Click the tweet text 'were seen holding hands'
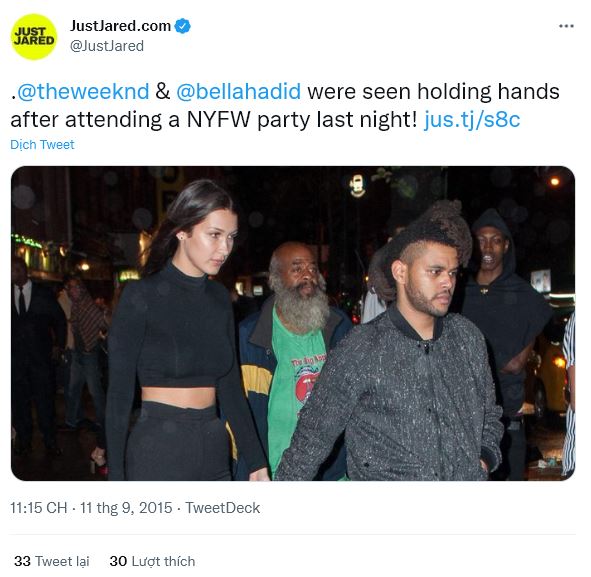The height and width of the screenshot is (577, 591). pos(433,92)
